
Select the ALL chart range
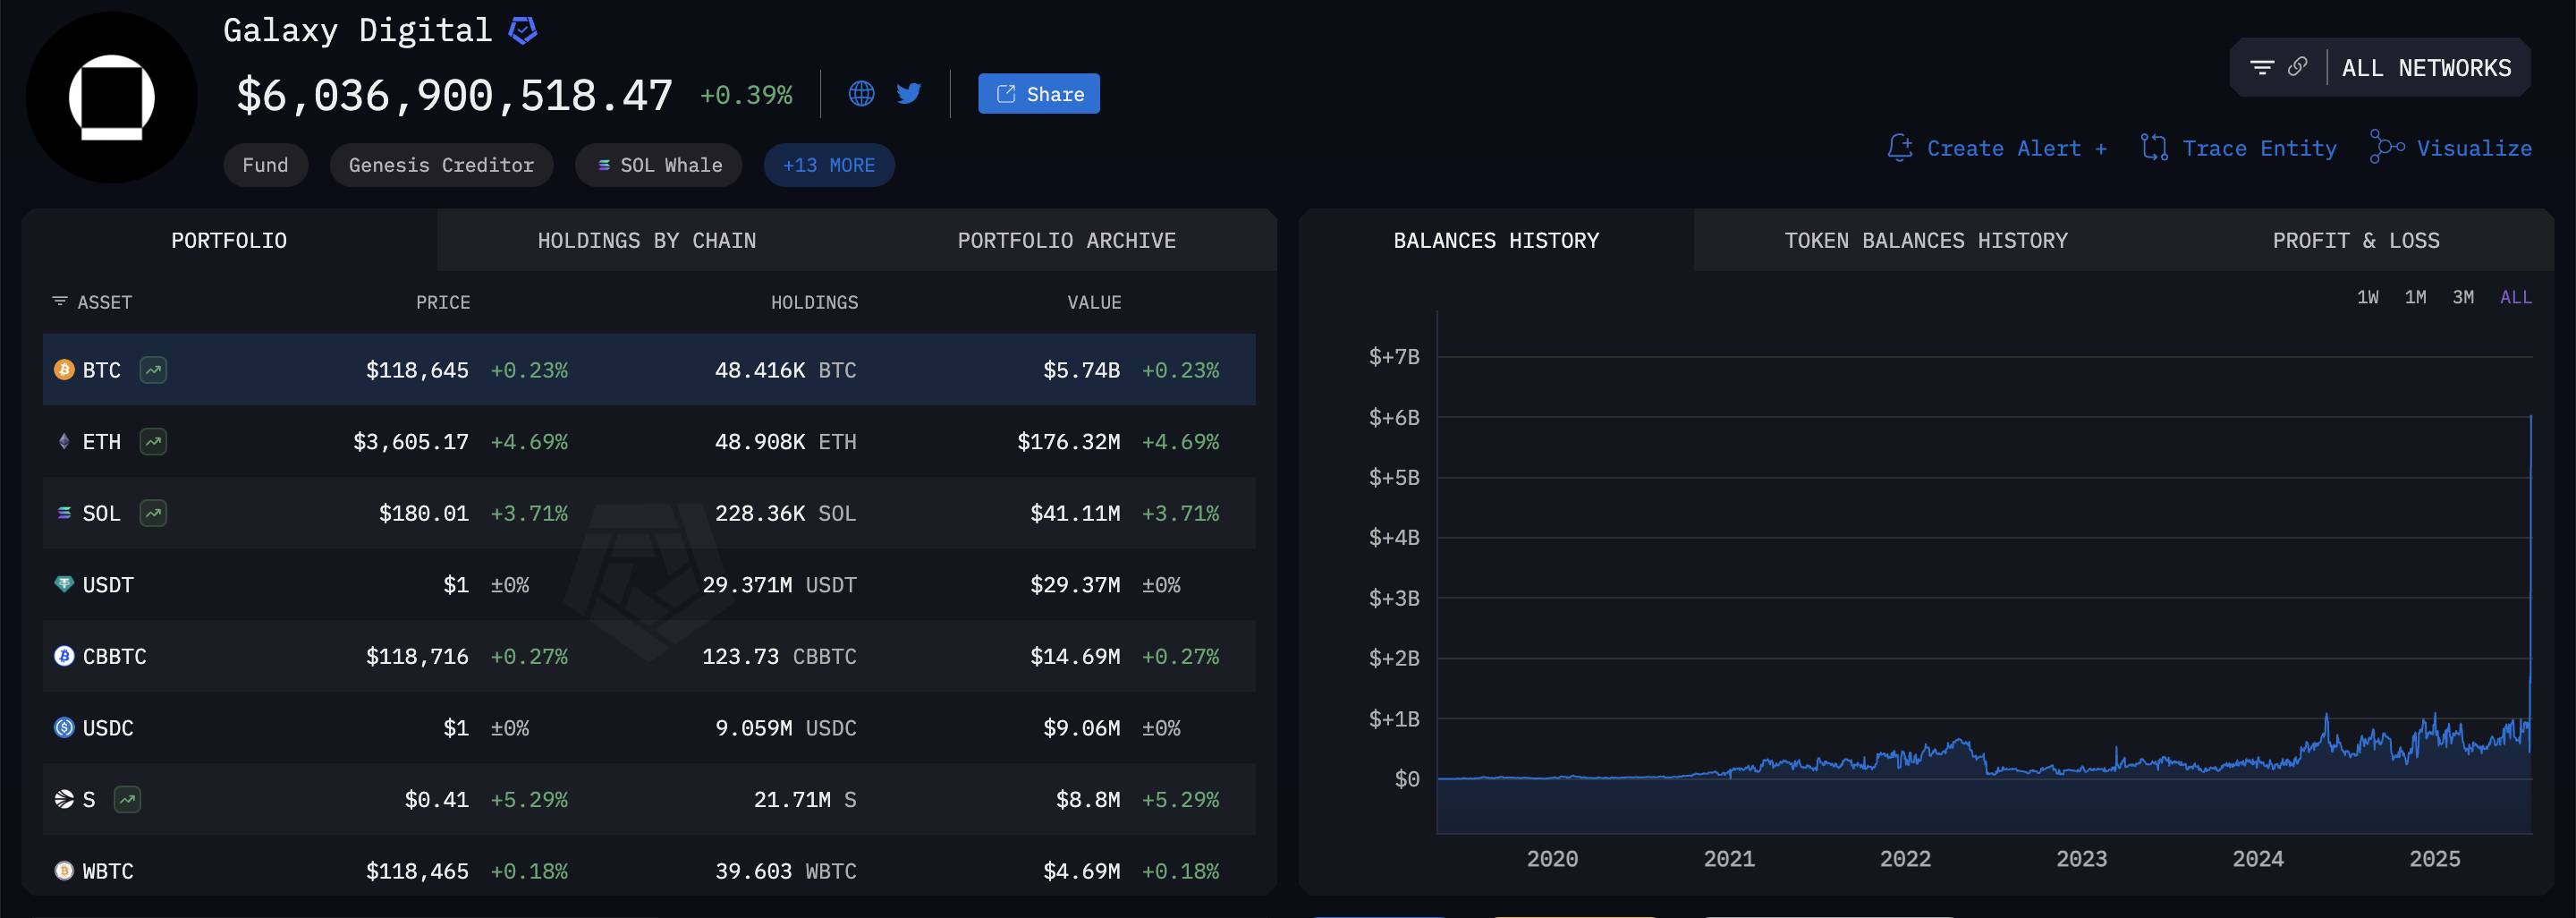point(2516,297)
